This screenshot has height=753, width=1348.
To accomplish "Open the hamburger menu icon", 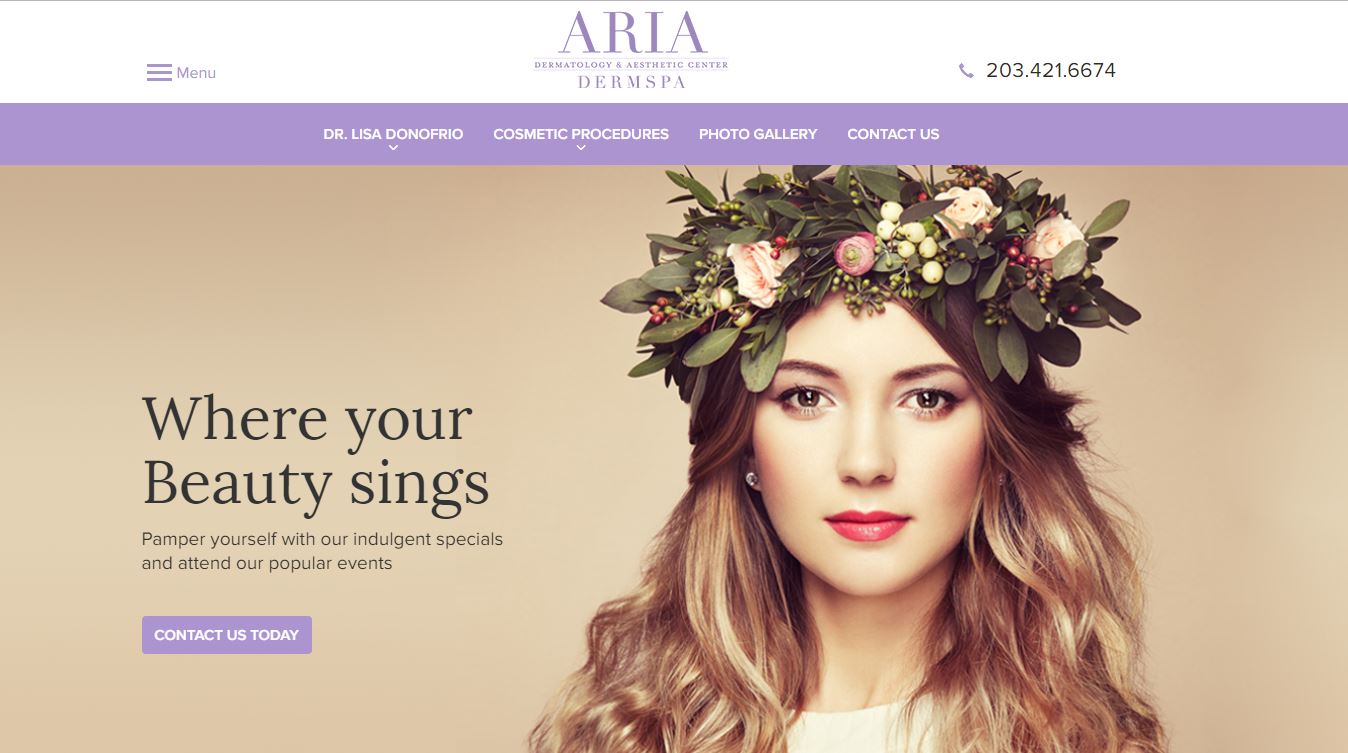I will 159,73.
